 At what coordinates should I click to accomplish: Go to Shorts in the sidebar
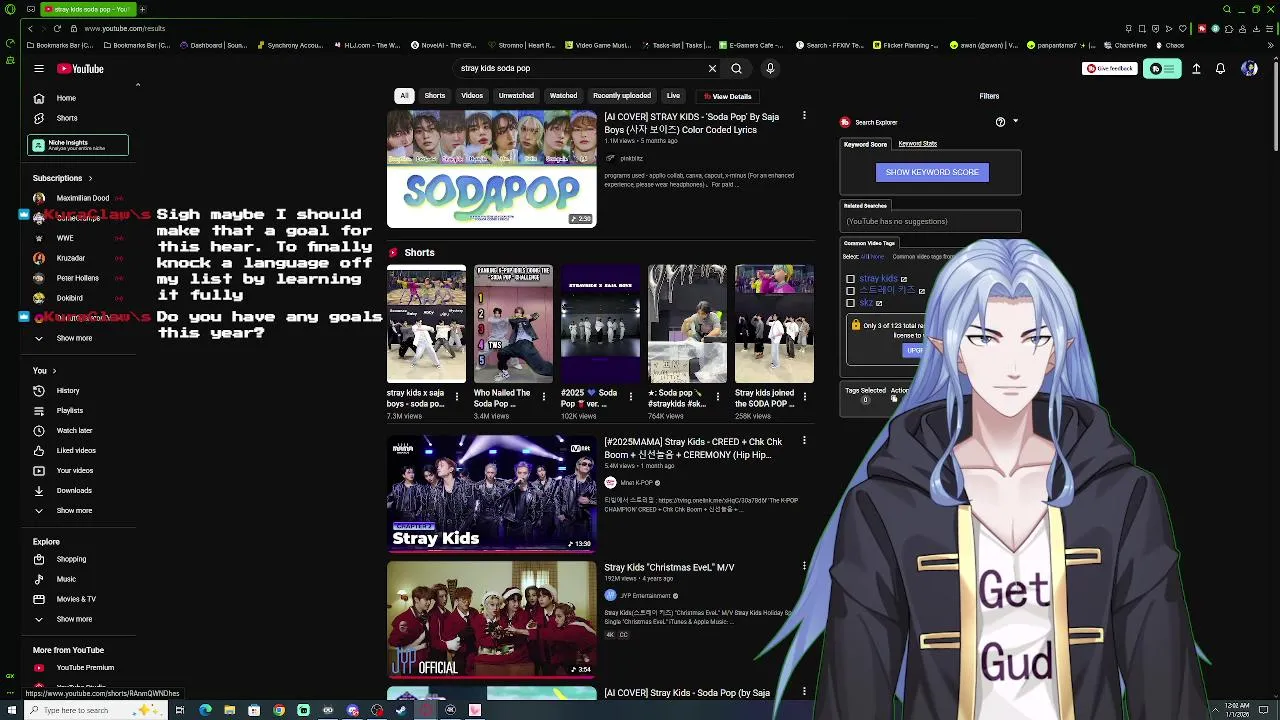(66, 118)
